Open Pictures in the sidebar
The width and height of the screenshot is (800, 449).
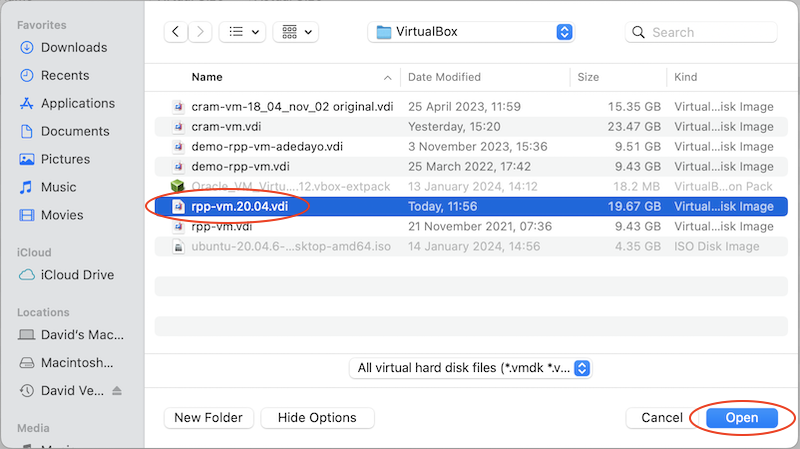pyautogui.click(x=65, y=159)
